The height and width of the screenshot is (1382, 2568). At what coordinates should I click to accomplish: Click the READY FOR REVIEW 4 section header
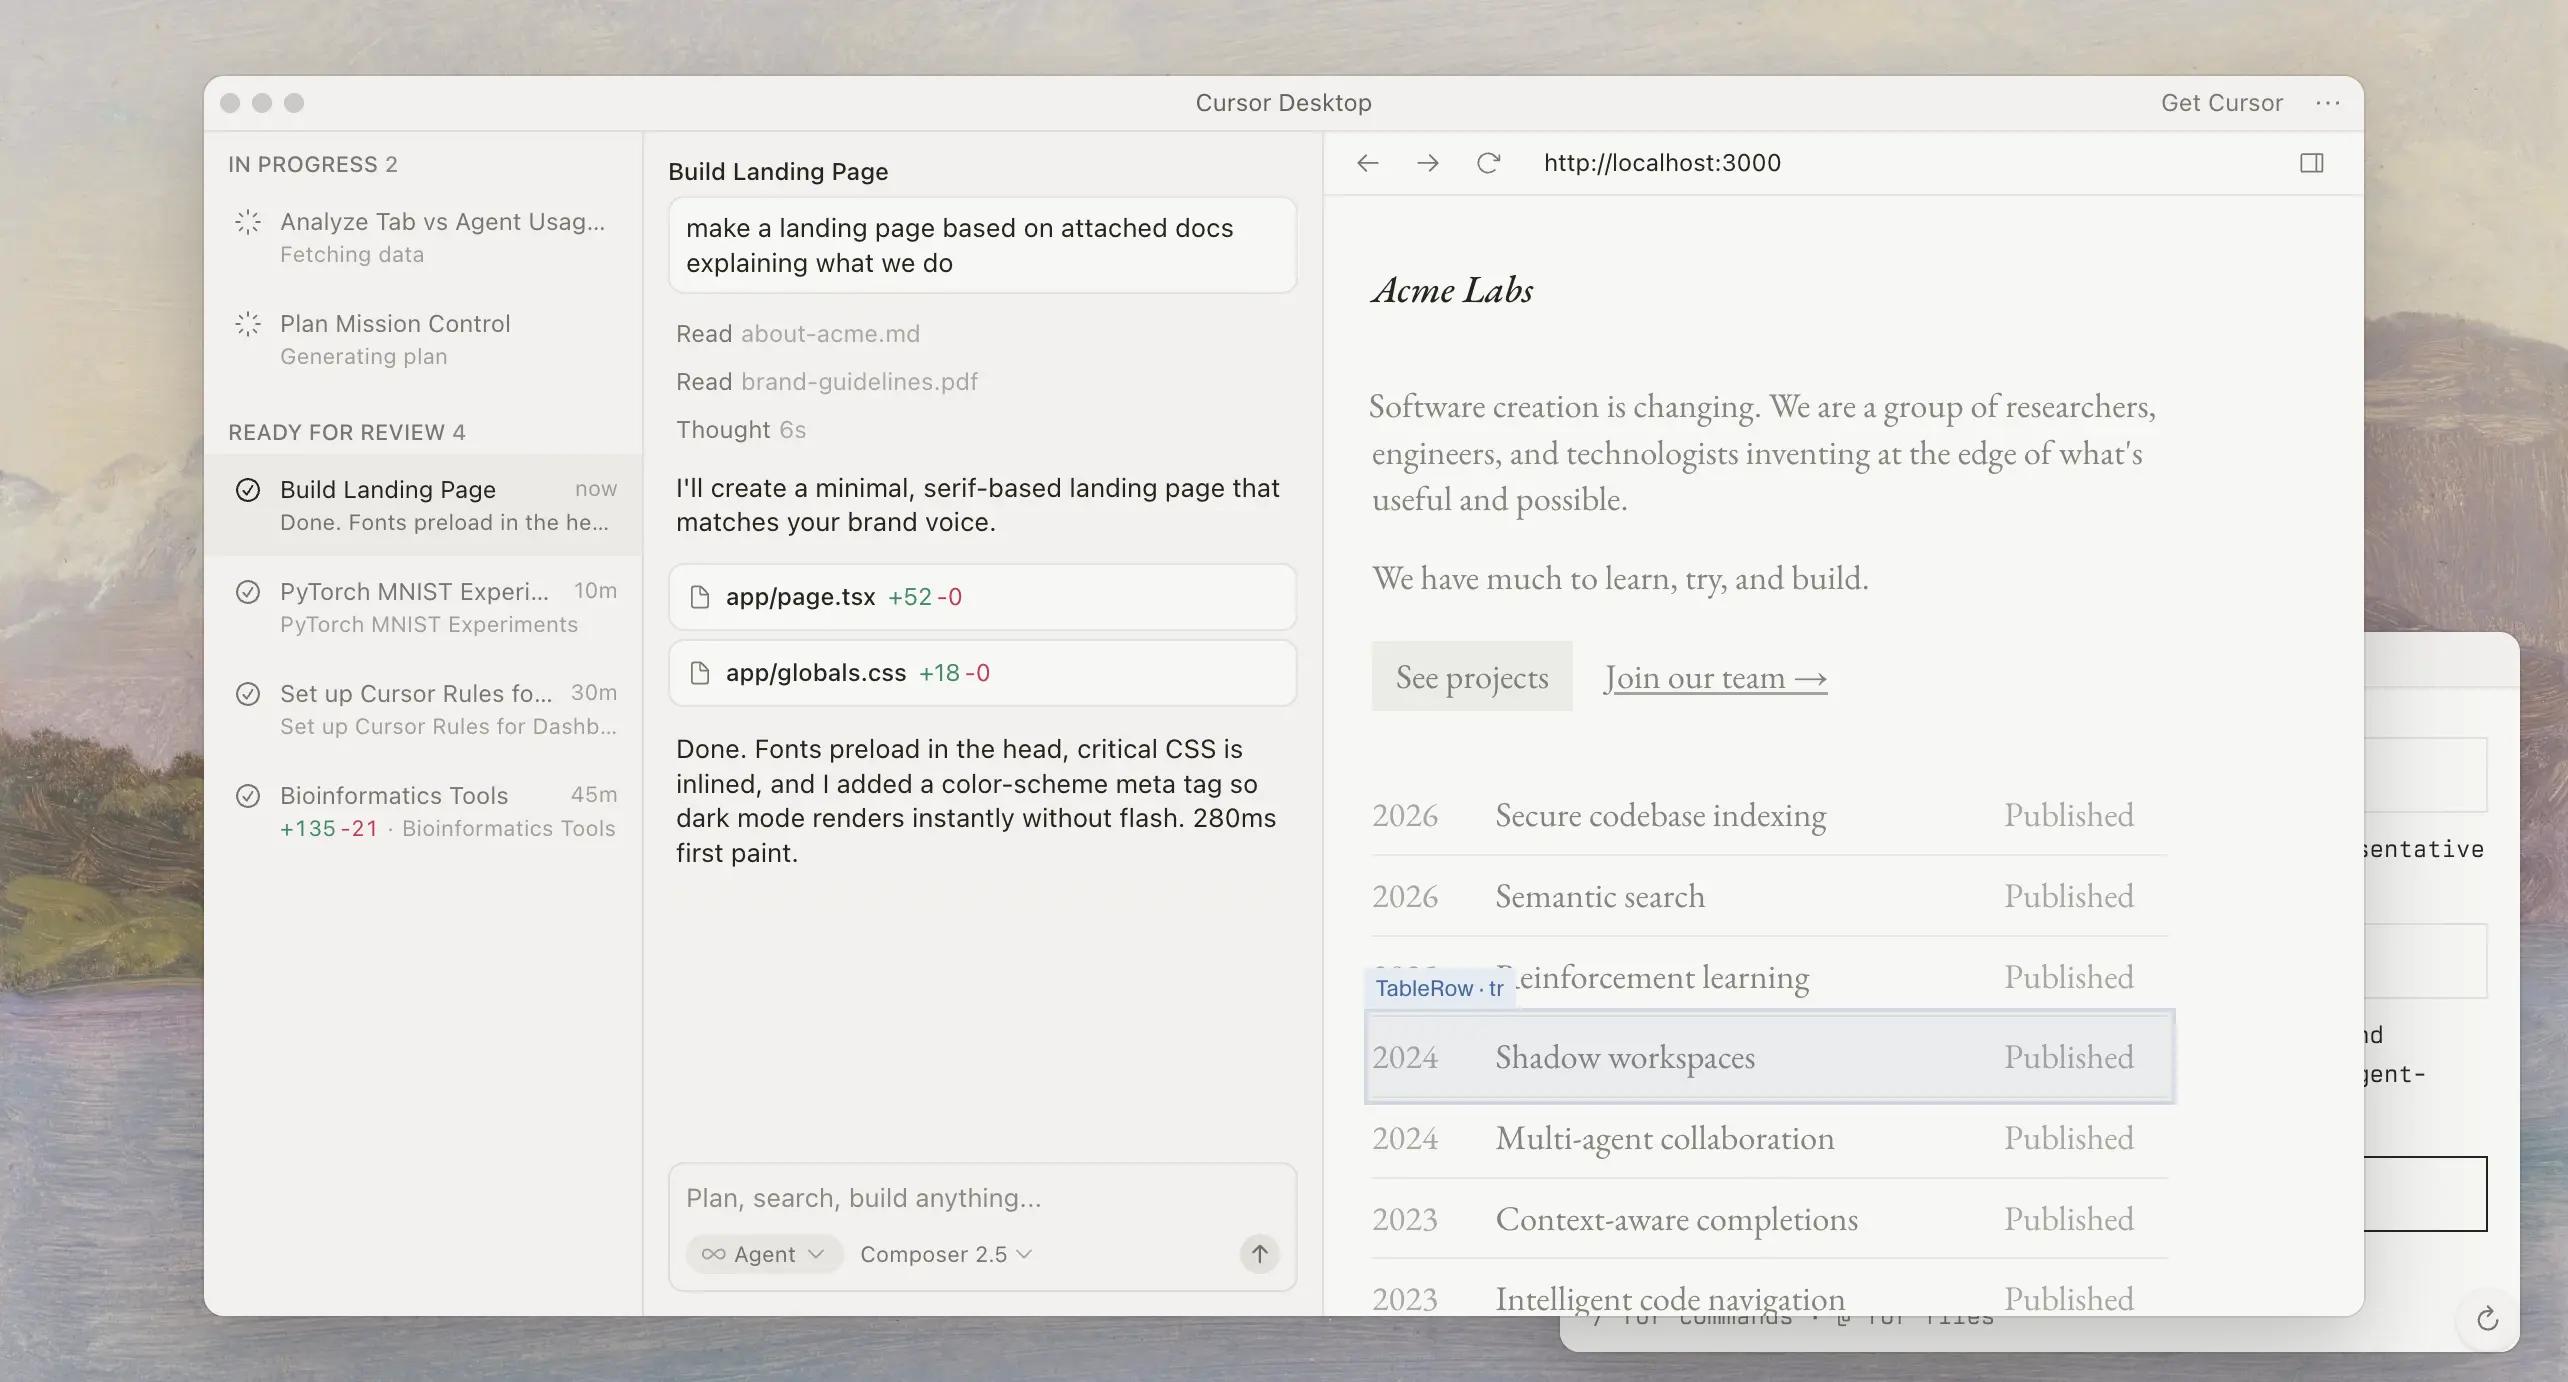pyautogui.click(x=347, y=432)
